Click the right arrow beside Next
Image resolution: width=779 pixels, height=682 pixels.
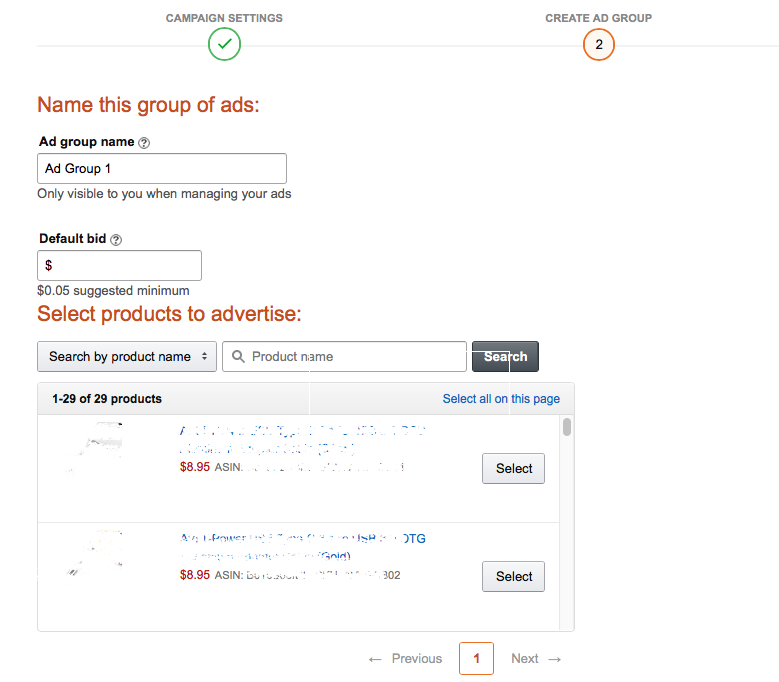(554, 659)
